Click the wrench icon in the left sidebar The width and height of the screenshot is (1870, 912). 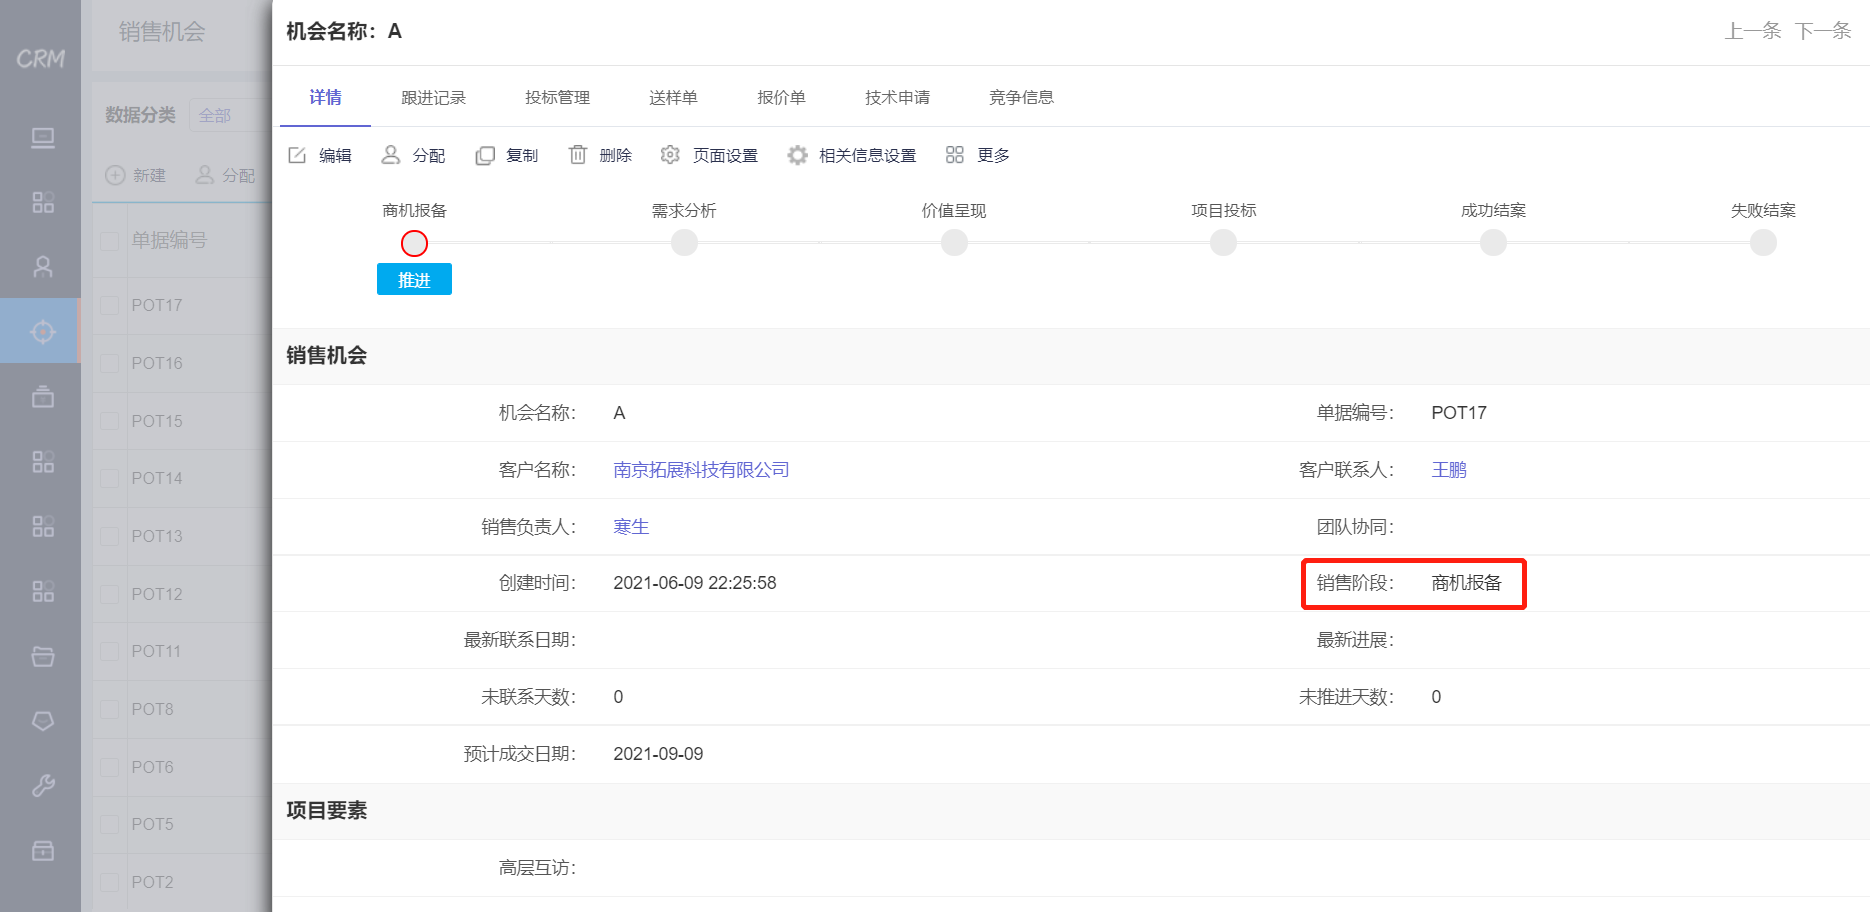point(41,786)
